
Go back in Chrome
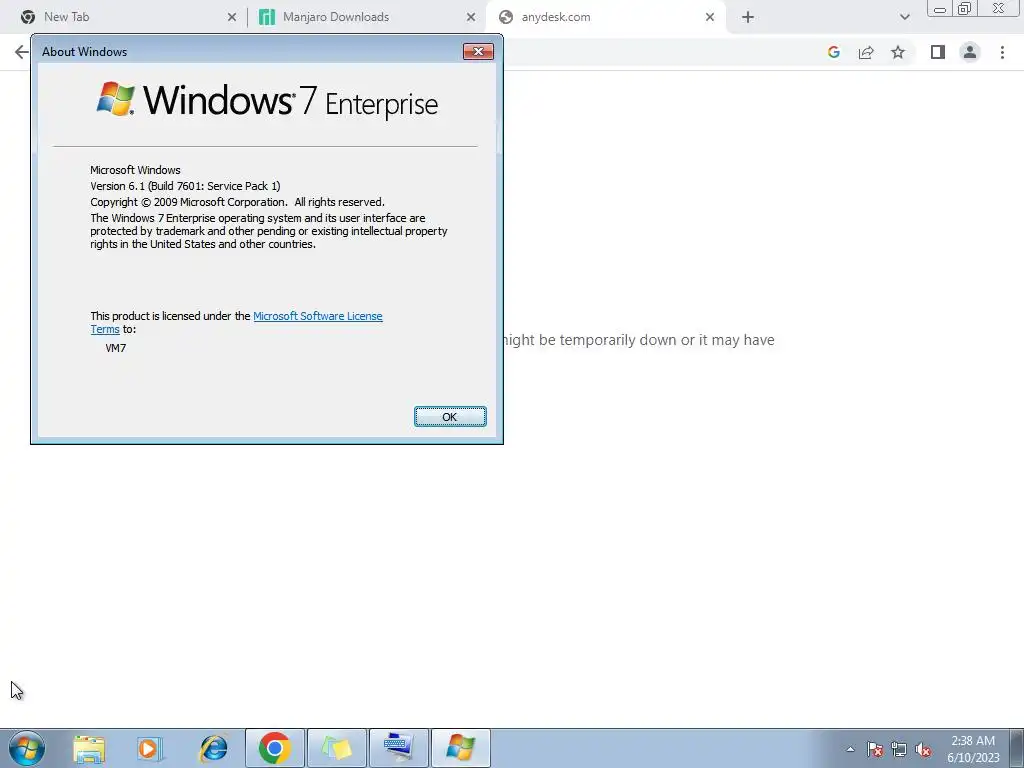[22, 52]
